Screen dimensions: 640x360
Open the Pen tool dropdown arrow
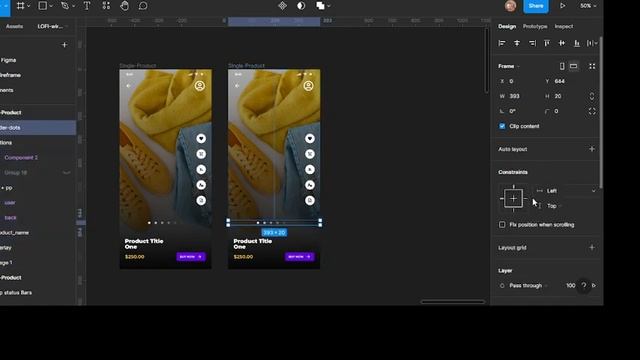tap(73, 6)
